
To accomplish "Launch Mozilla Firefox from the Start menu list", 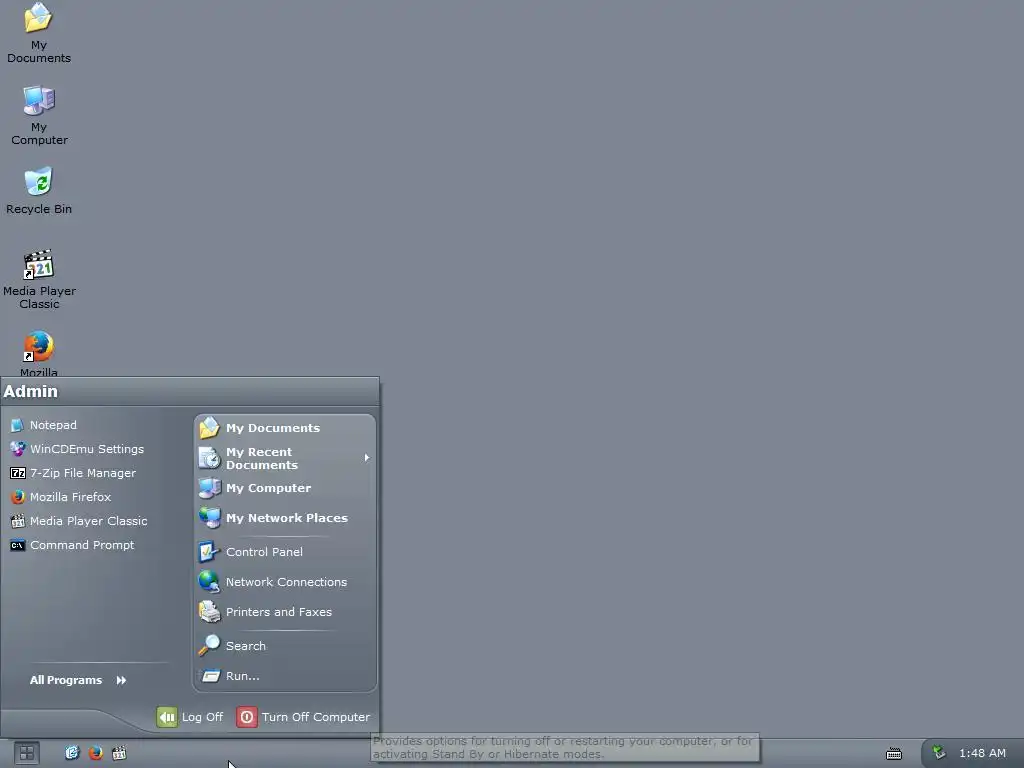I will 61,497.
